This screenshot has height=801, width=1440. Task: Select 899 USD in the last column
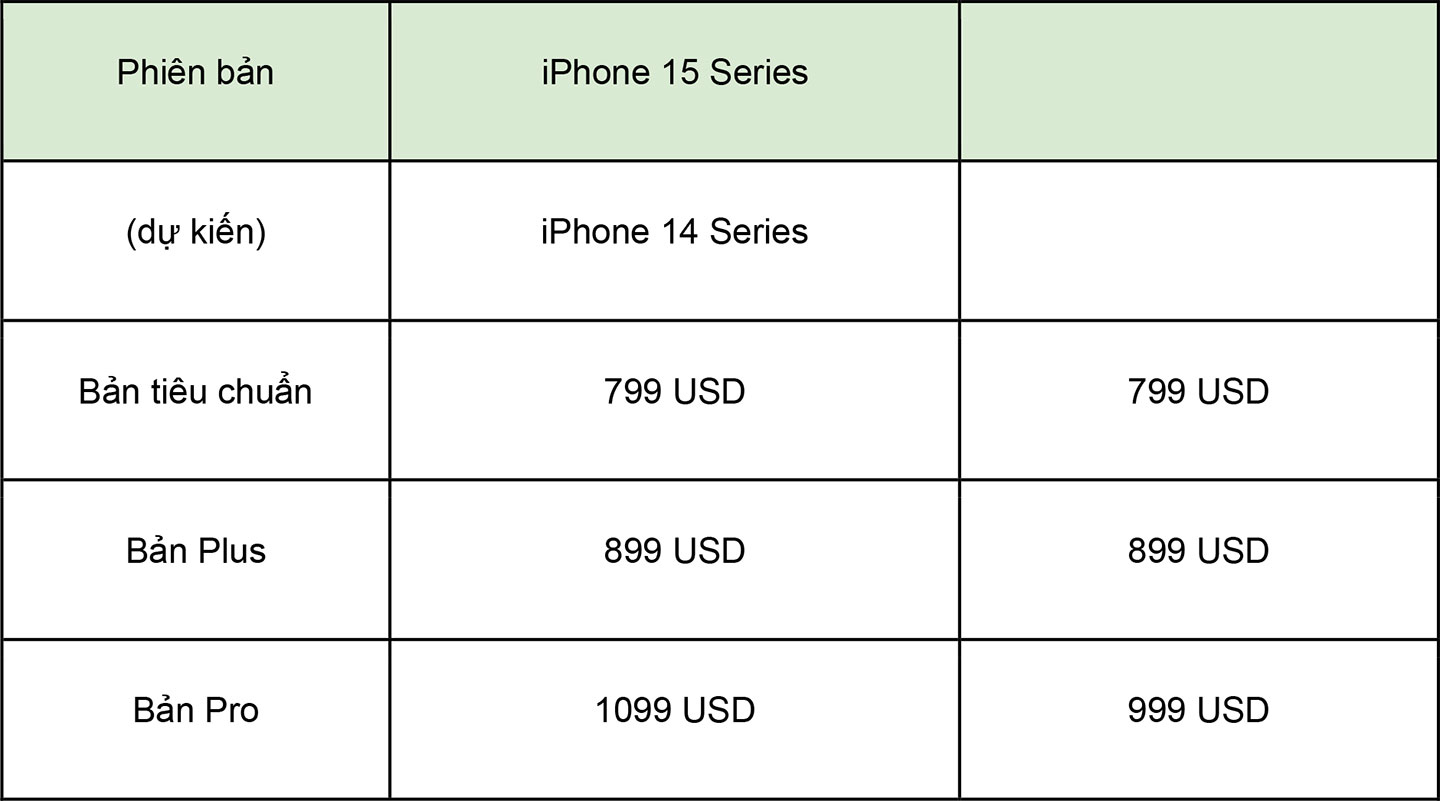1199,560
